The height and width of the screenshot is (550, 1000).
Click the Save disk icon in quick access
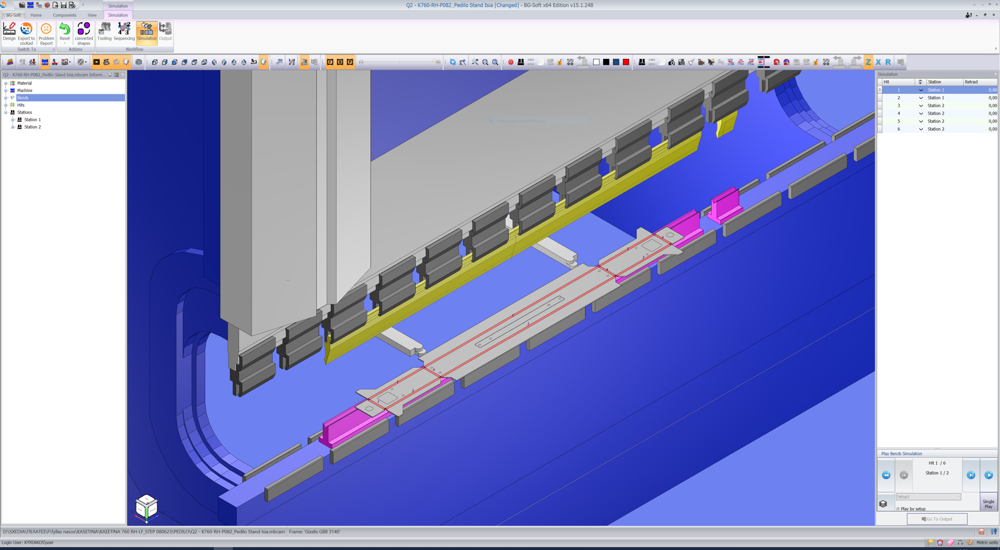click(x=64, y=5)
